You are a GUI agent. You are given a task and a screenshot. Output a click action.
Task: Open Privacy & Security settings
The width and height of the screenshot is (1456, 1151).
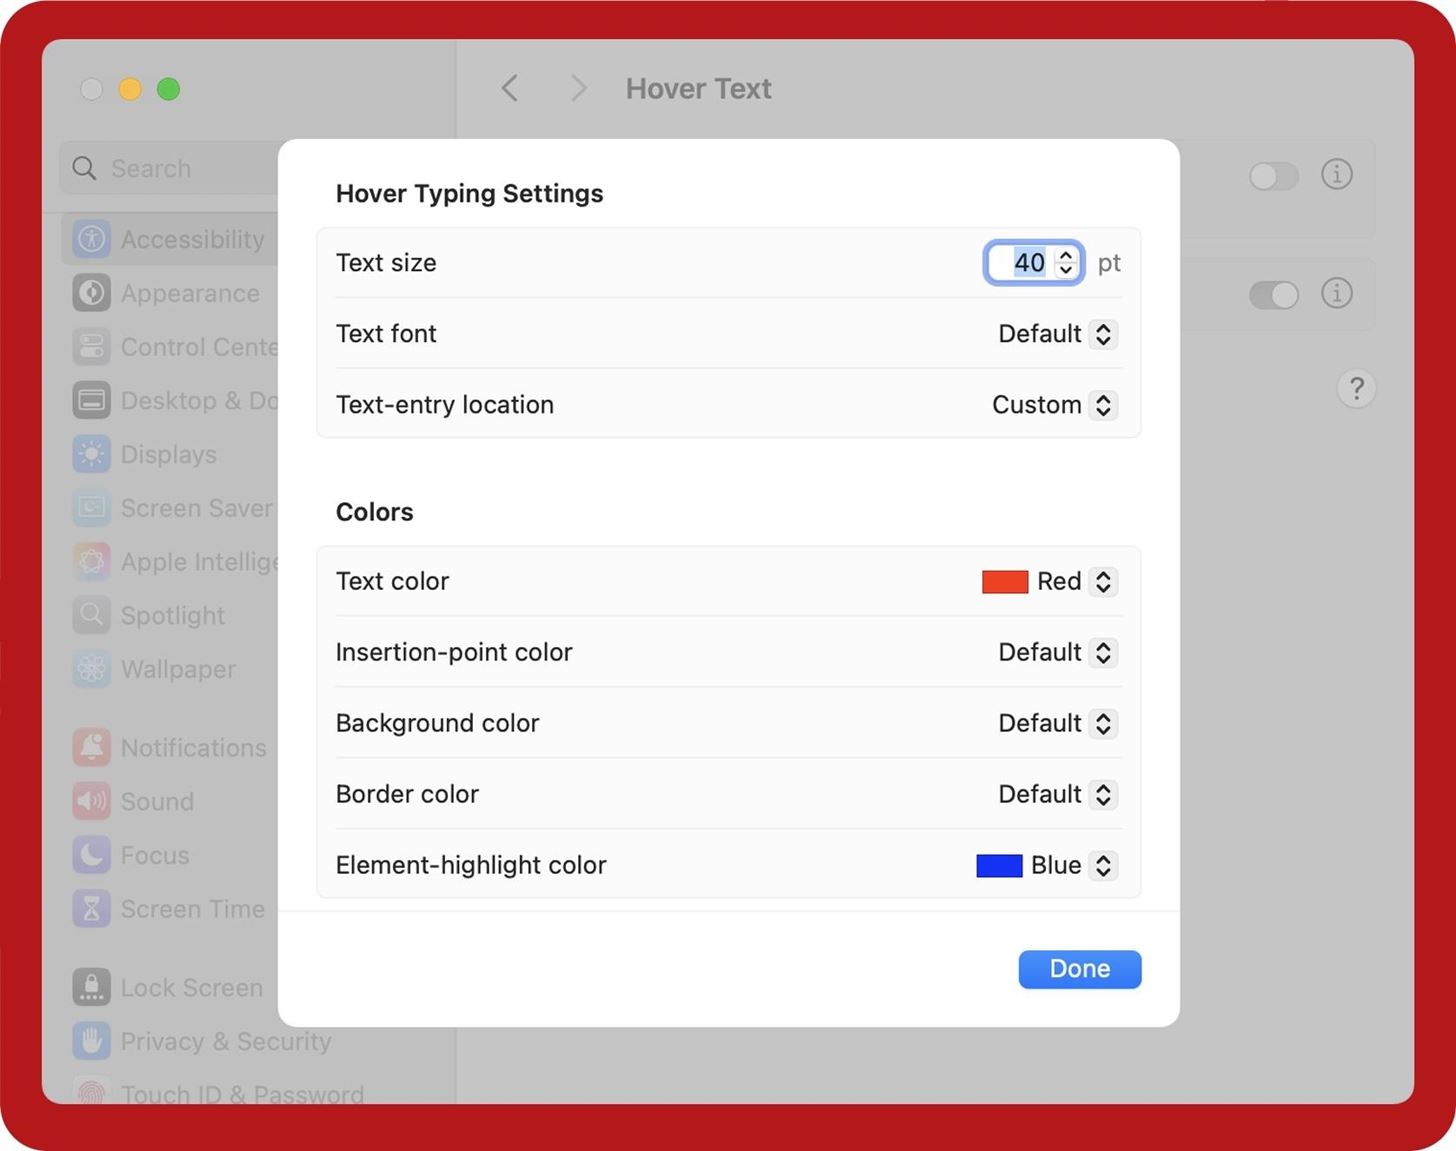[91, 1041]
